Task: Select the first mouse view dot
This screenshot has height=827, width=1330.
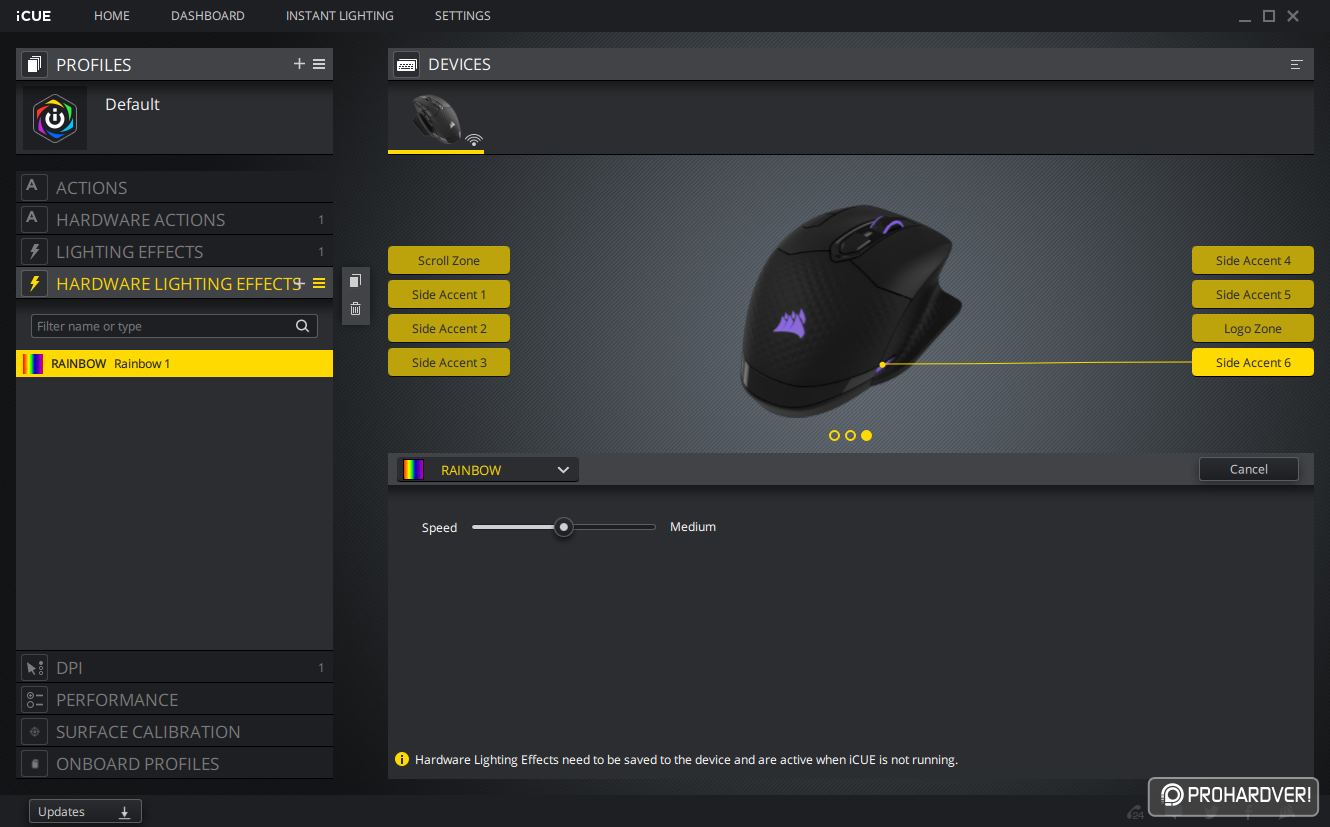Action: [834, 435]
